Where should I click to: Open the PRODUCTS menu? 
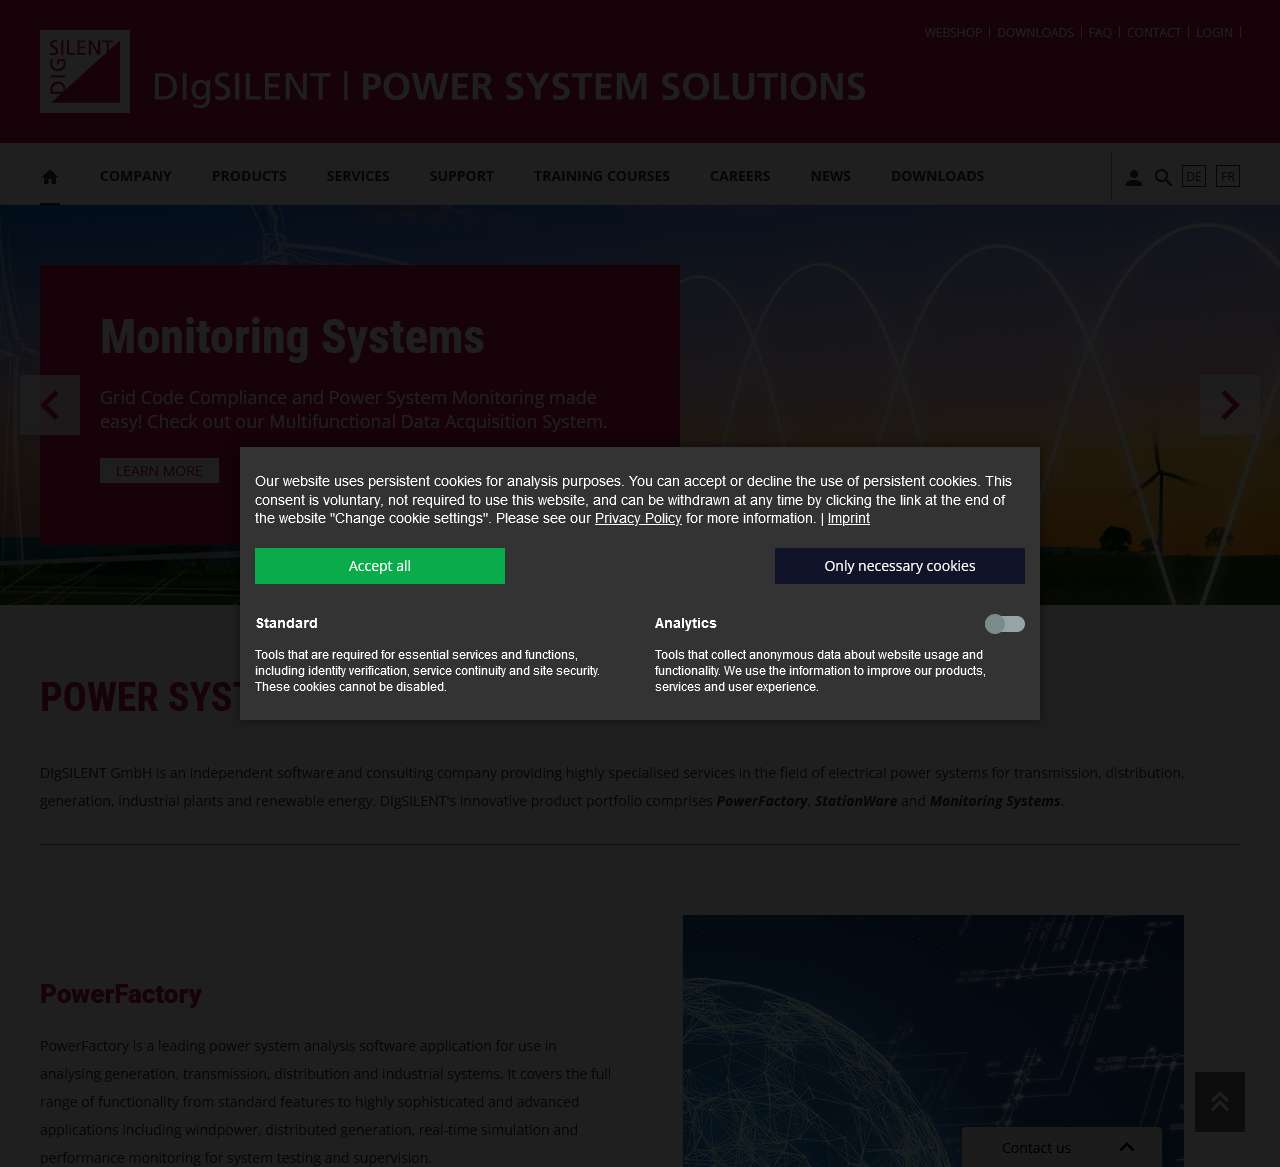pyautogui.click(x=249, y=176)
